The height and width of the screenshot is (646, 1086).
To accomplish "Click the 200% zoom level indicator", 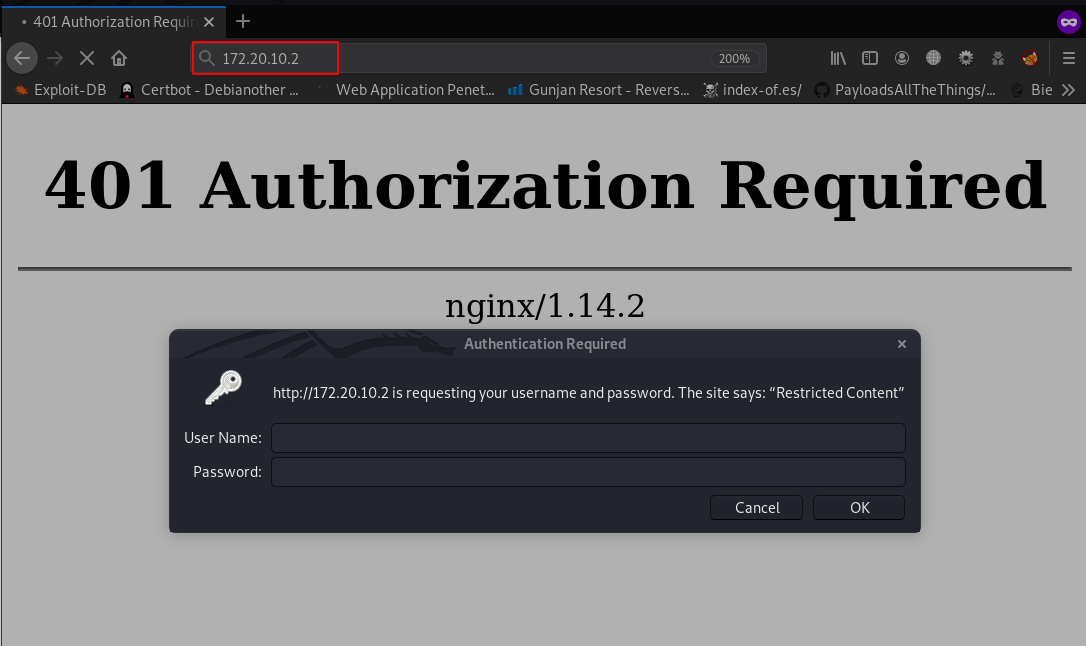I will point(734,59).
